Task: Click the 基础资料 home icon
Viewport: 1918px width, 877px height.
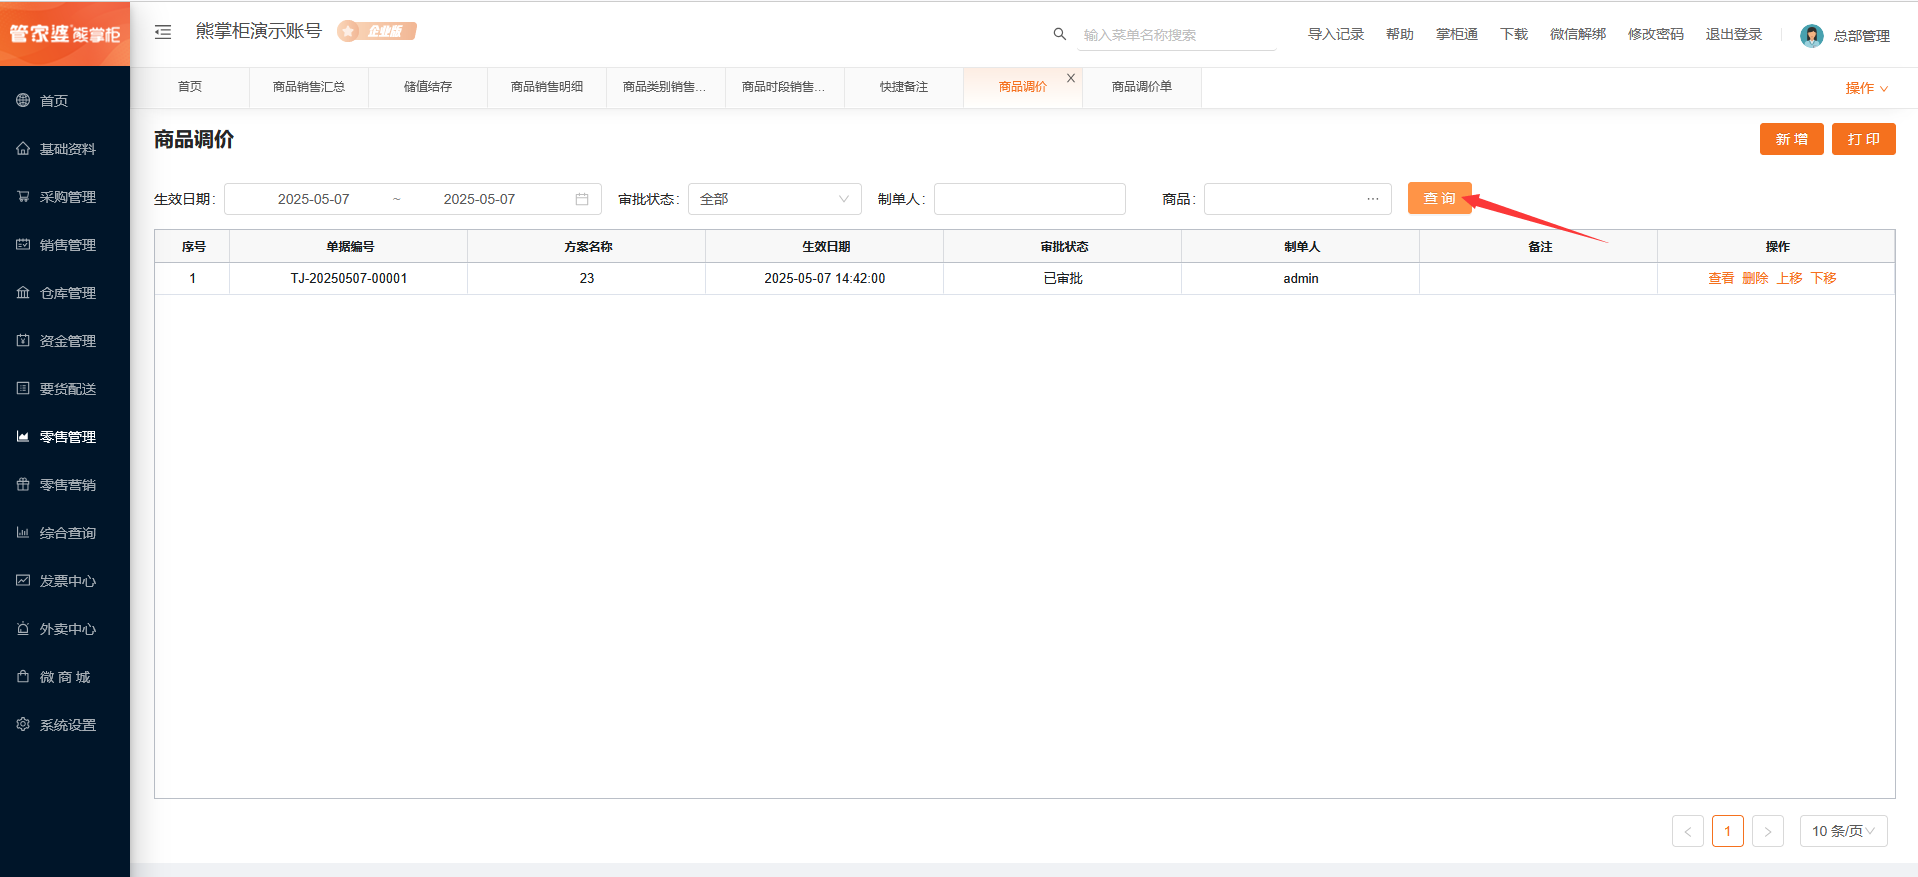Action: click(x=23, y=148)
